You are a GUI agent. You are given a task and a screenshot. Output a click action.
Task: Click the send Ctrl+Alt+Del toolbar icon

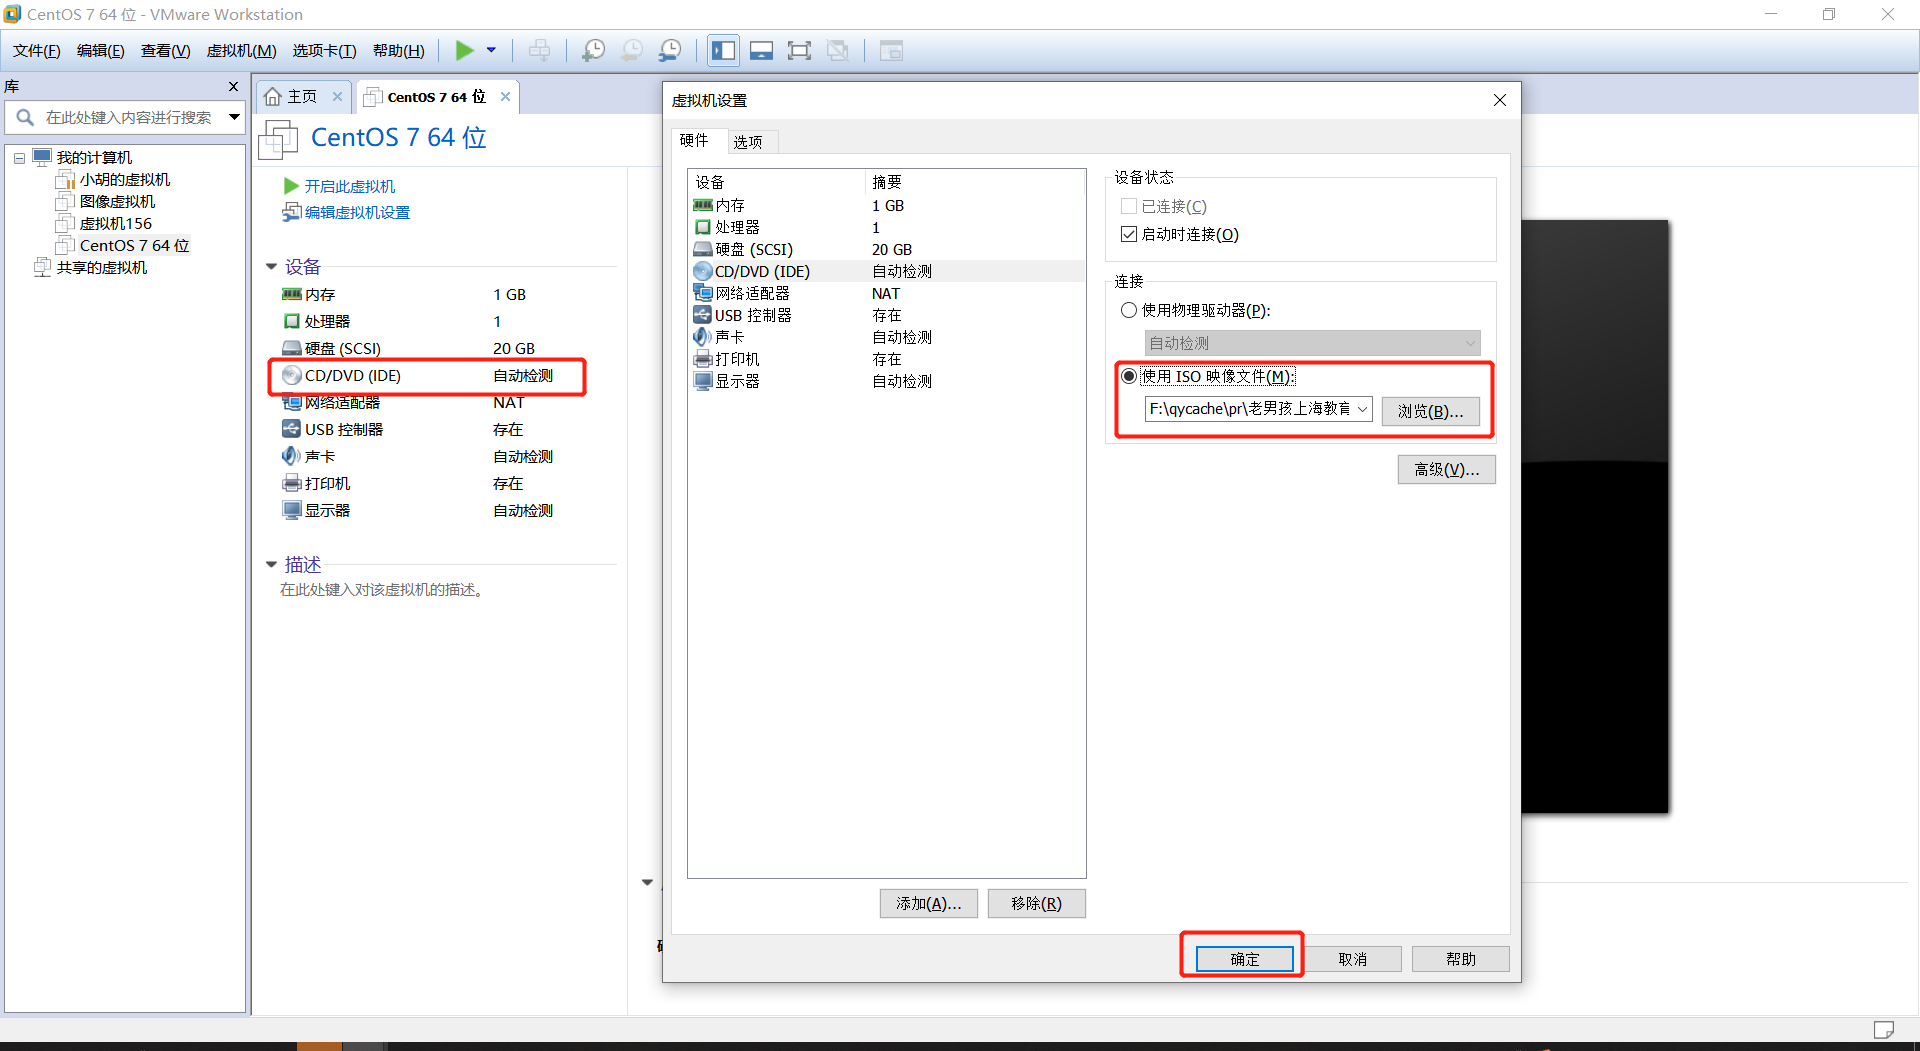[539, 50]
